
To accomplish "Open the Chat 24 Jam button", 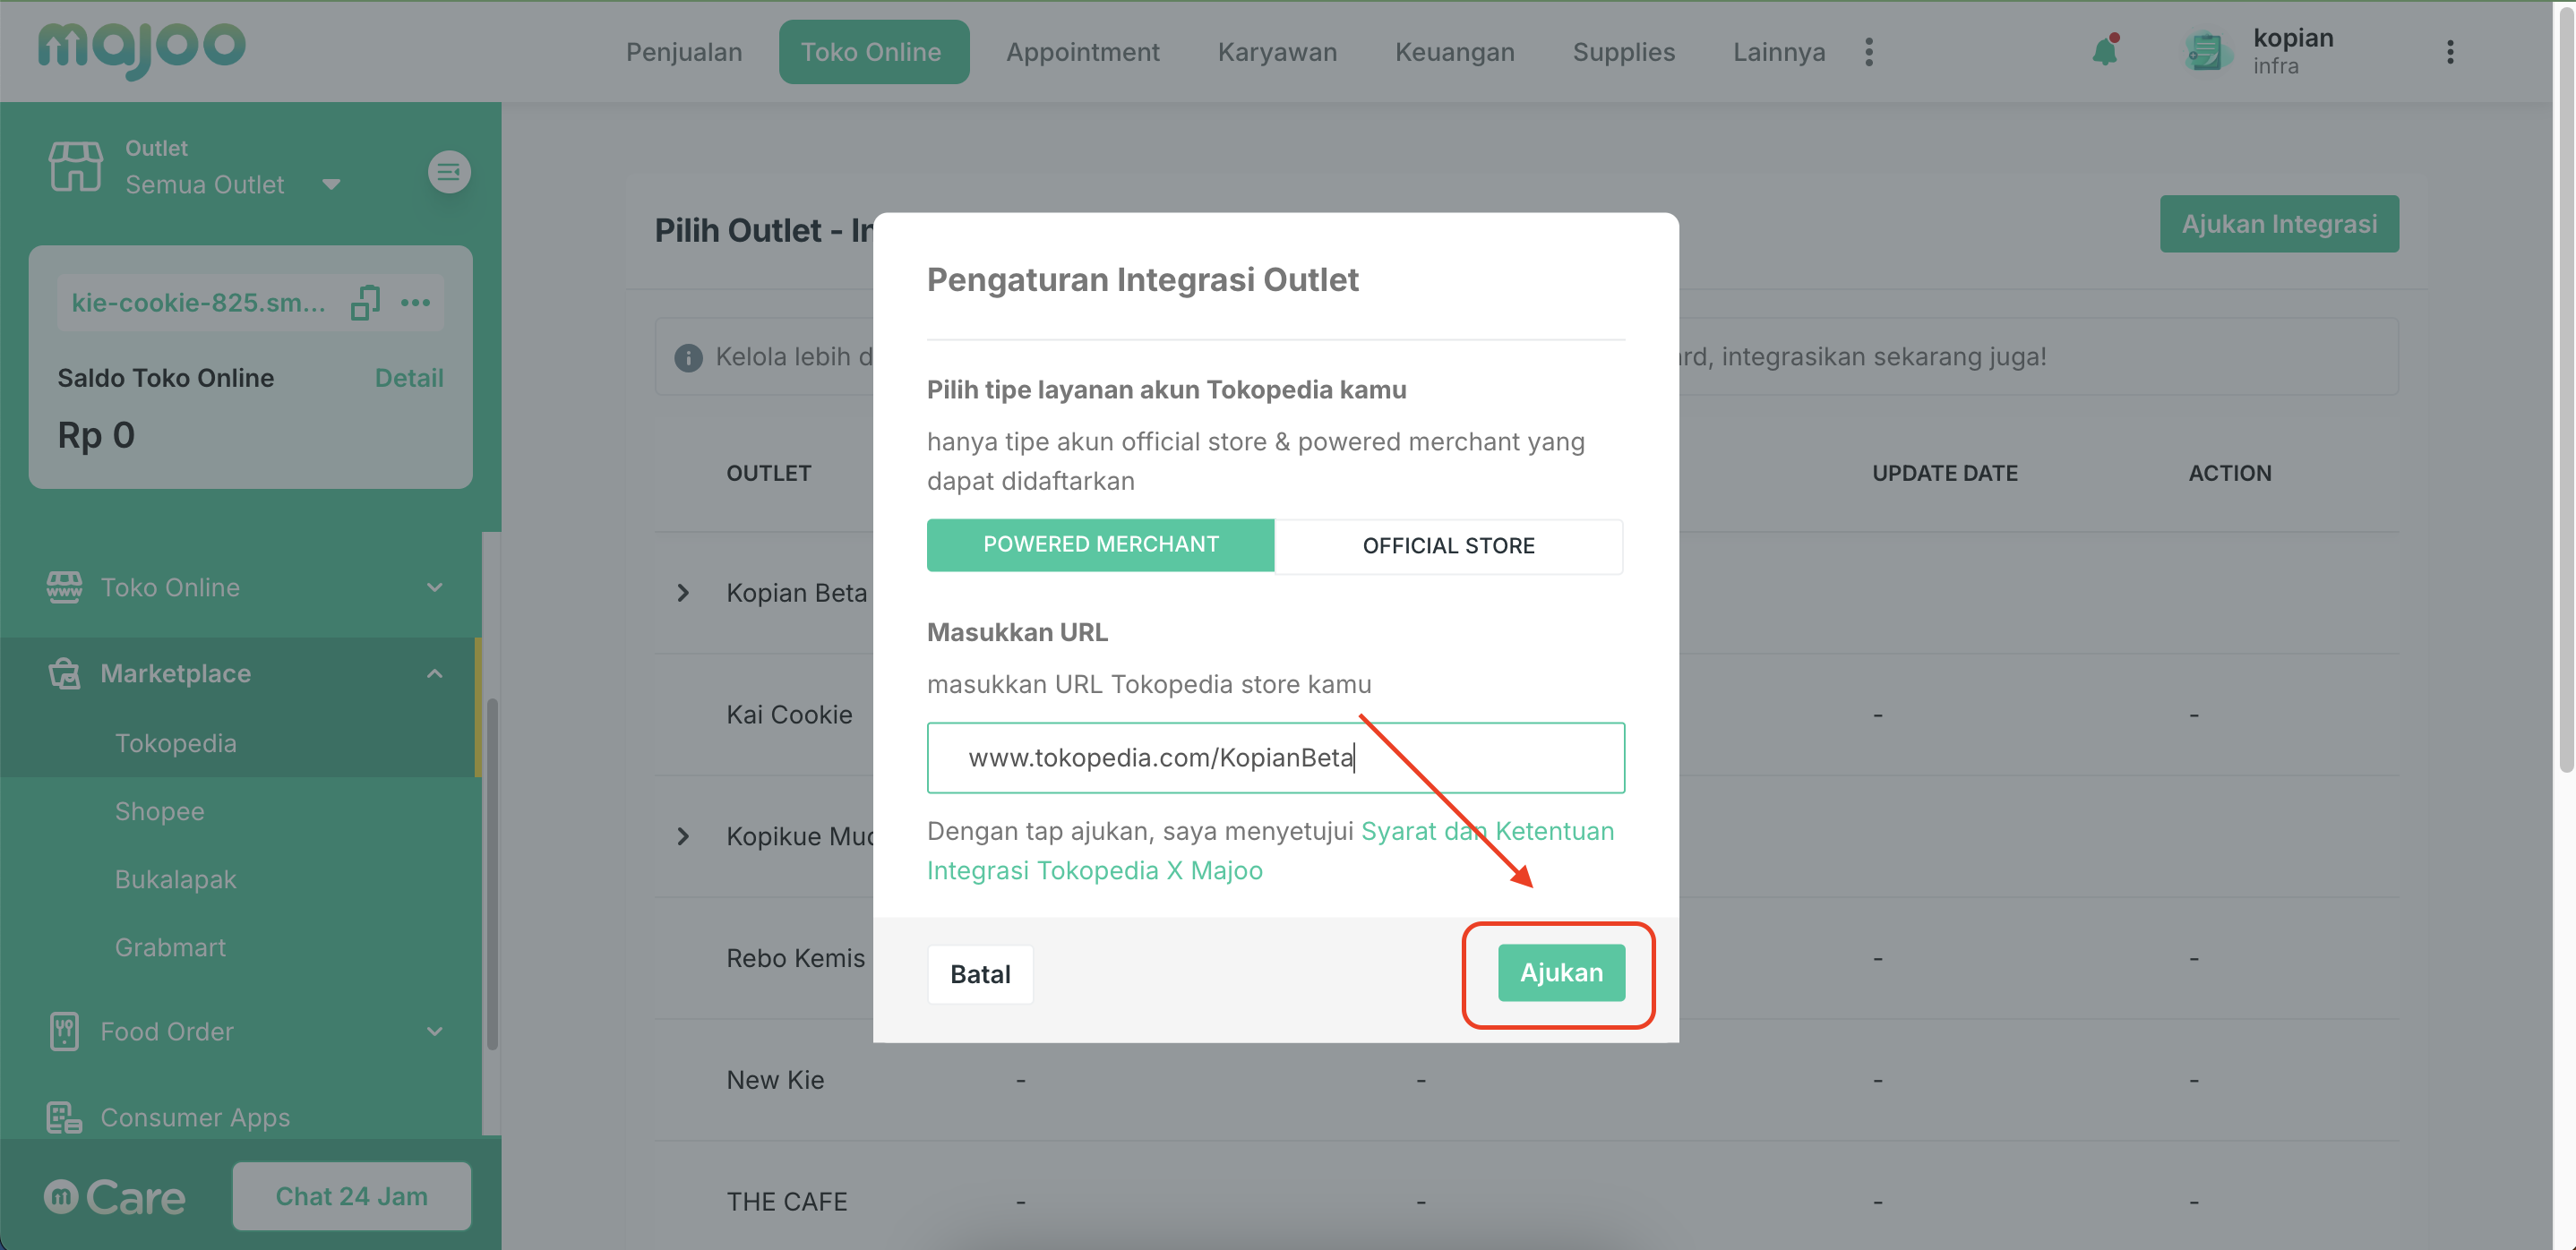I will tap(351, 1196).
